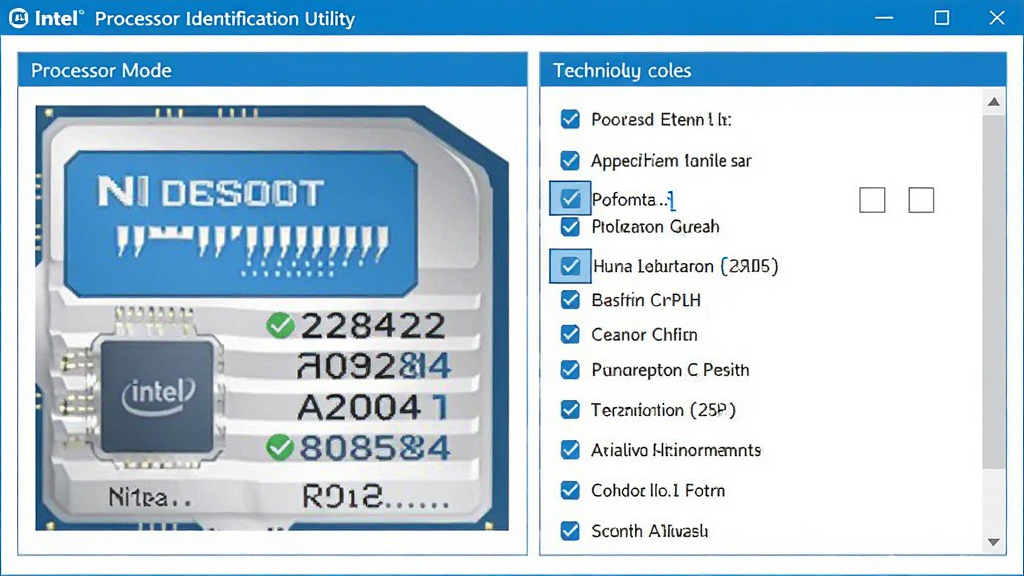Click the green checkmark beside 808584
The width and height of the screenshot is (1024, 576).
[280, 447]
